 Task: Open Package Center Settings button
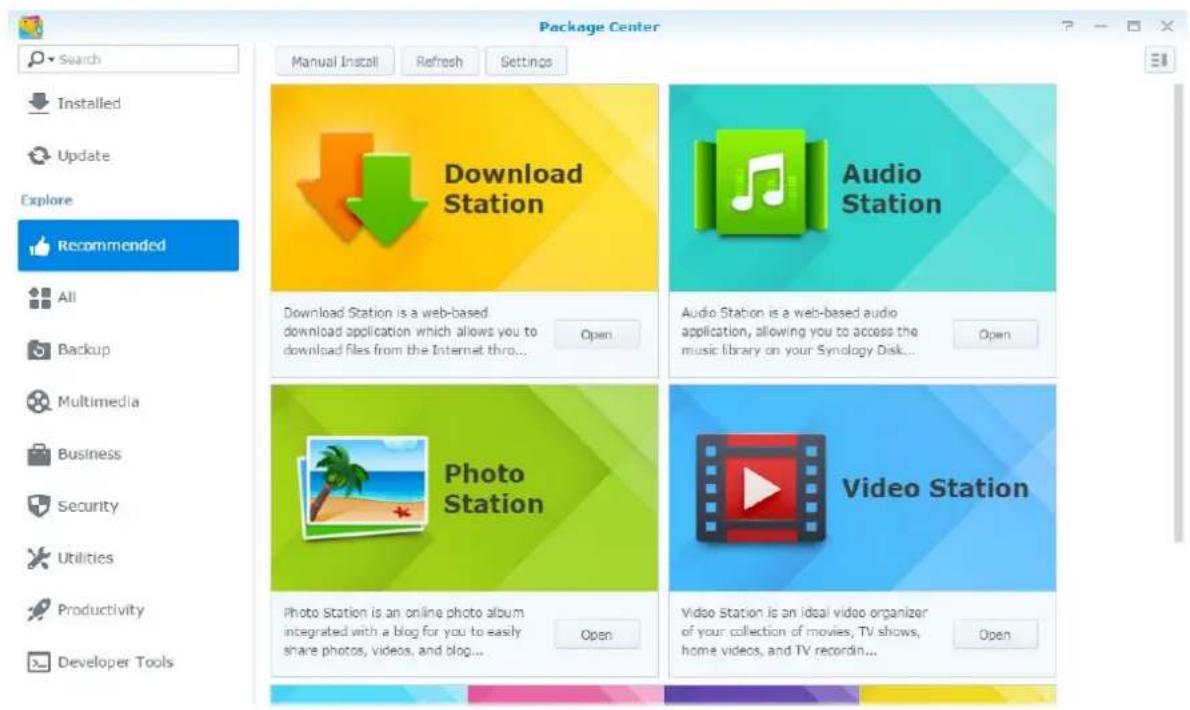526,61
